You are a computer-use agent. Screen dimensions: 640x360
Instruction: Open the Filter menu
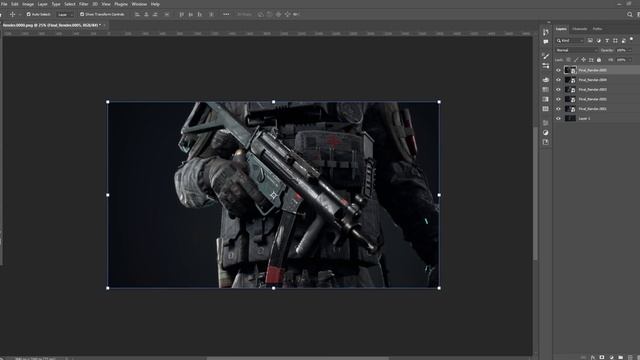(x=84, y=4)
